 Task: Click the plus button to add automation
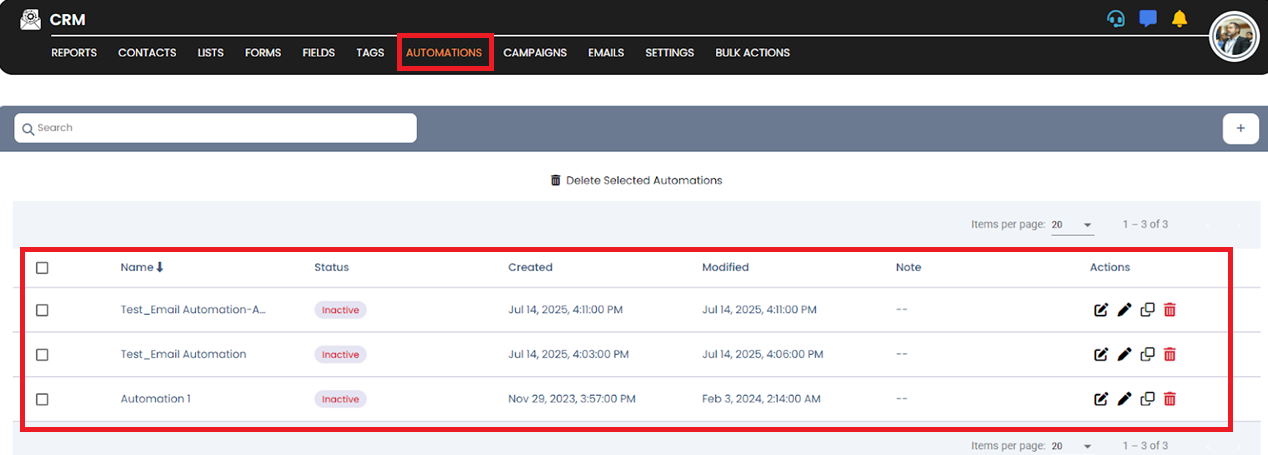coord(1240,128)
